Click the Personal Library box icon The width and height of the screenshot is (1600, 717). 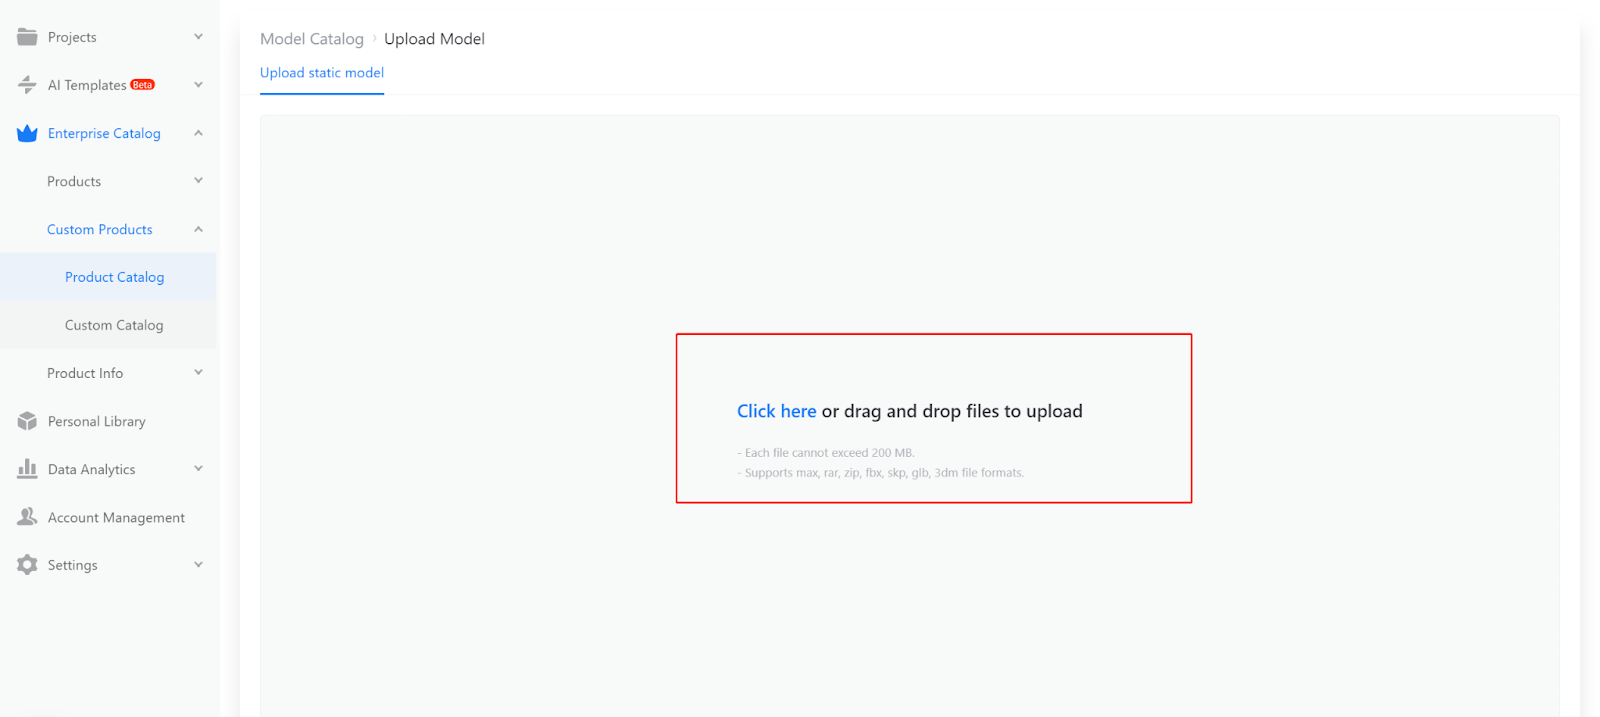[x=27, y=421]
